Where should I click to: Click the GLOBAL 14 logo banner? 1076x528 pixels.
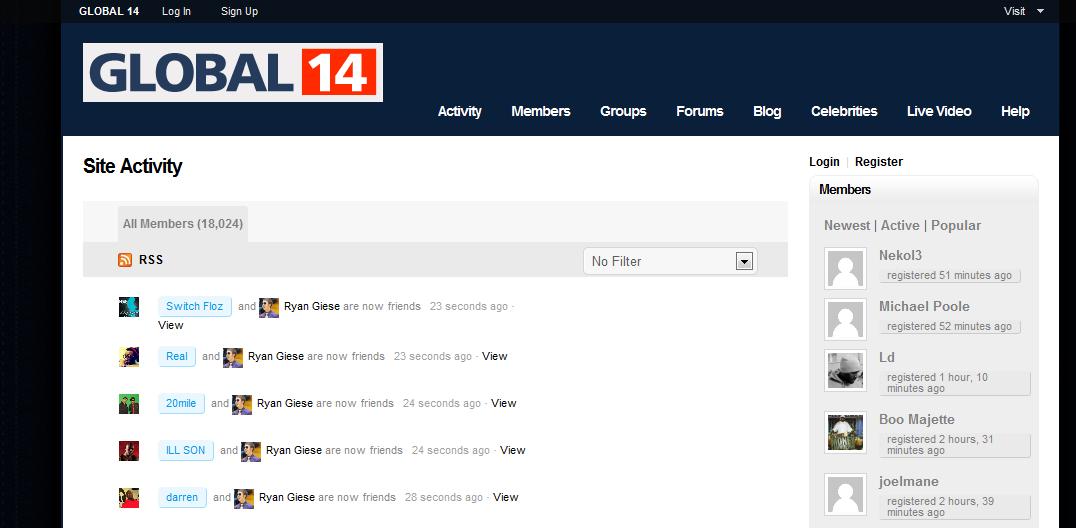pos(233,73)
